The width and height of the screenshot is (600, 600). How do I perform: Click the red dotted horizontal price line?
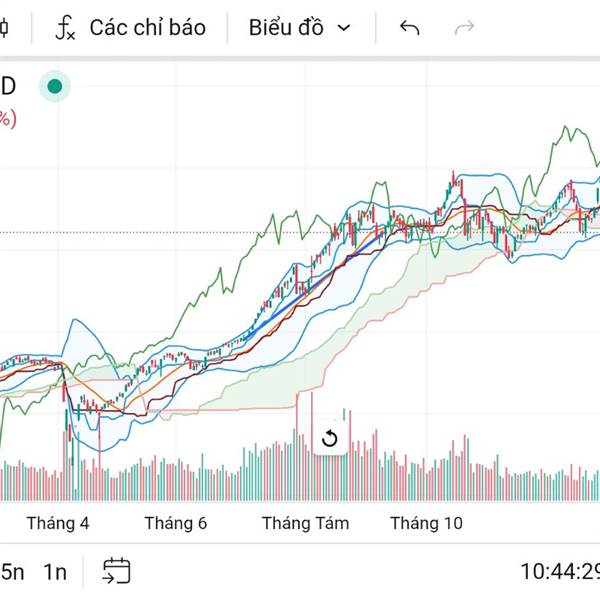(150, 233)
